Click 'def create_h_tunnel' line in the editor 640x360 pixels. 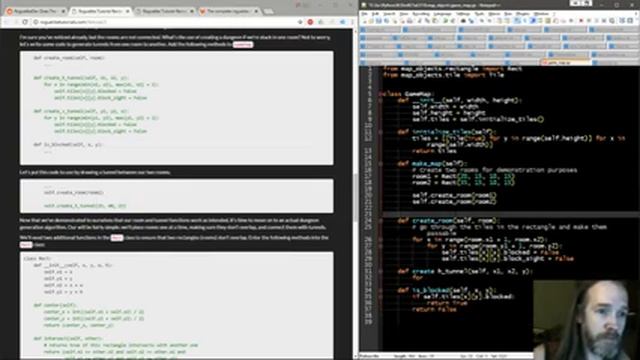465,271
